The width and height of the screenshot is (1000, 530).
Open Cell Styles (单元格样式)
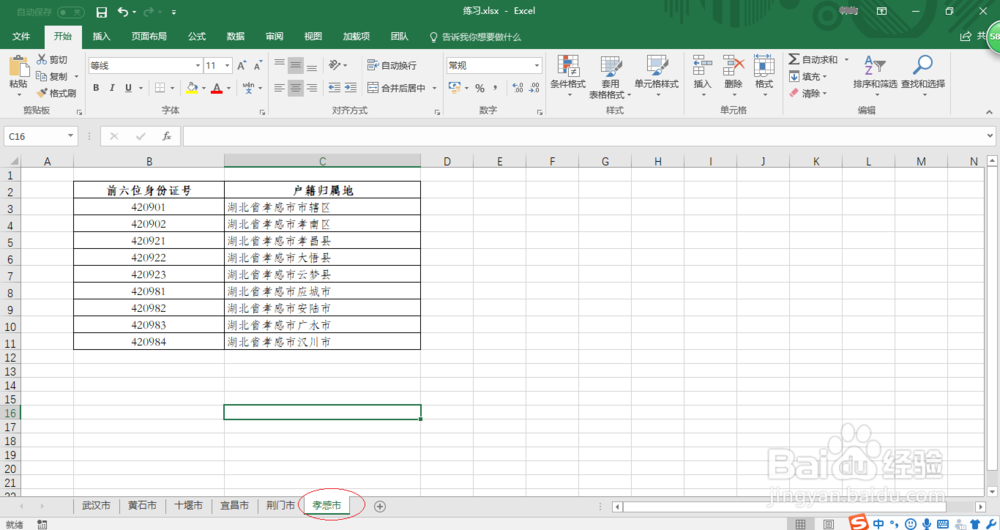656,75
